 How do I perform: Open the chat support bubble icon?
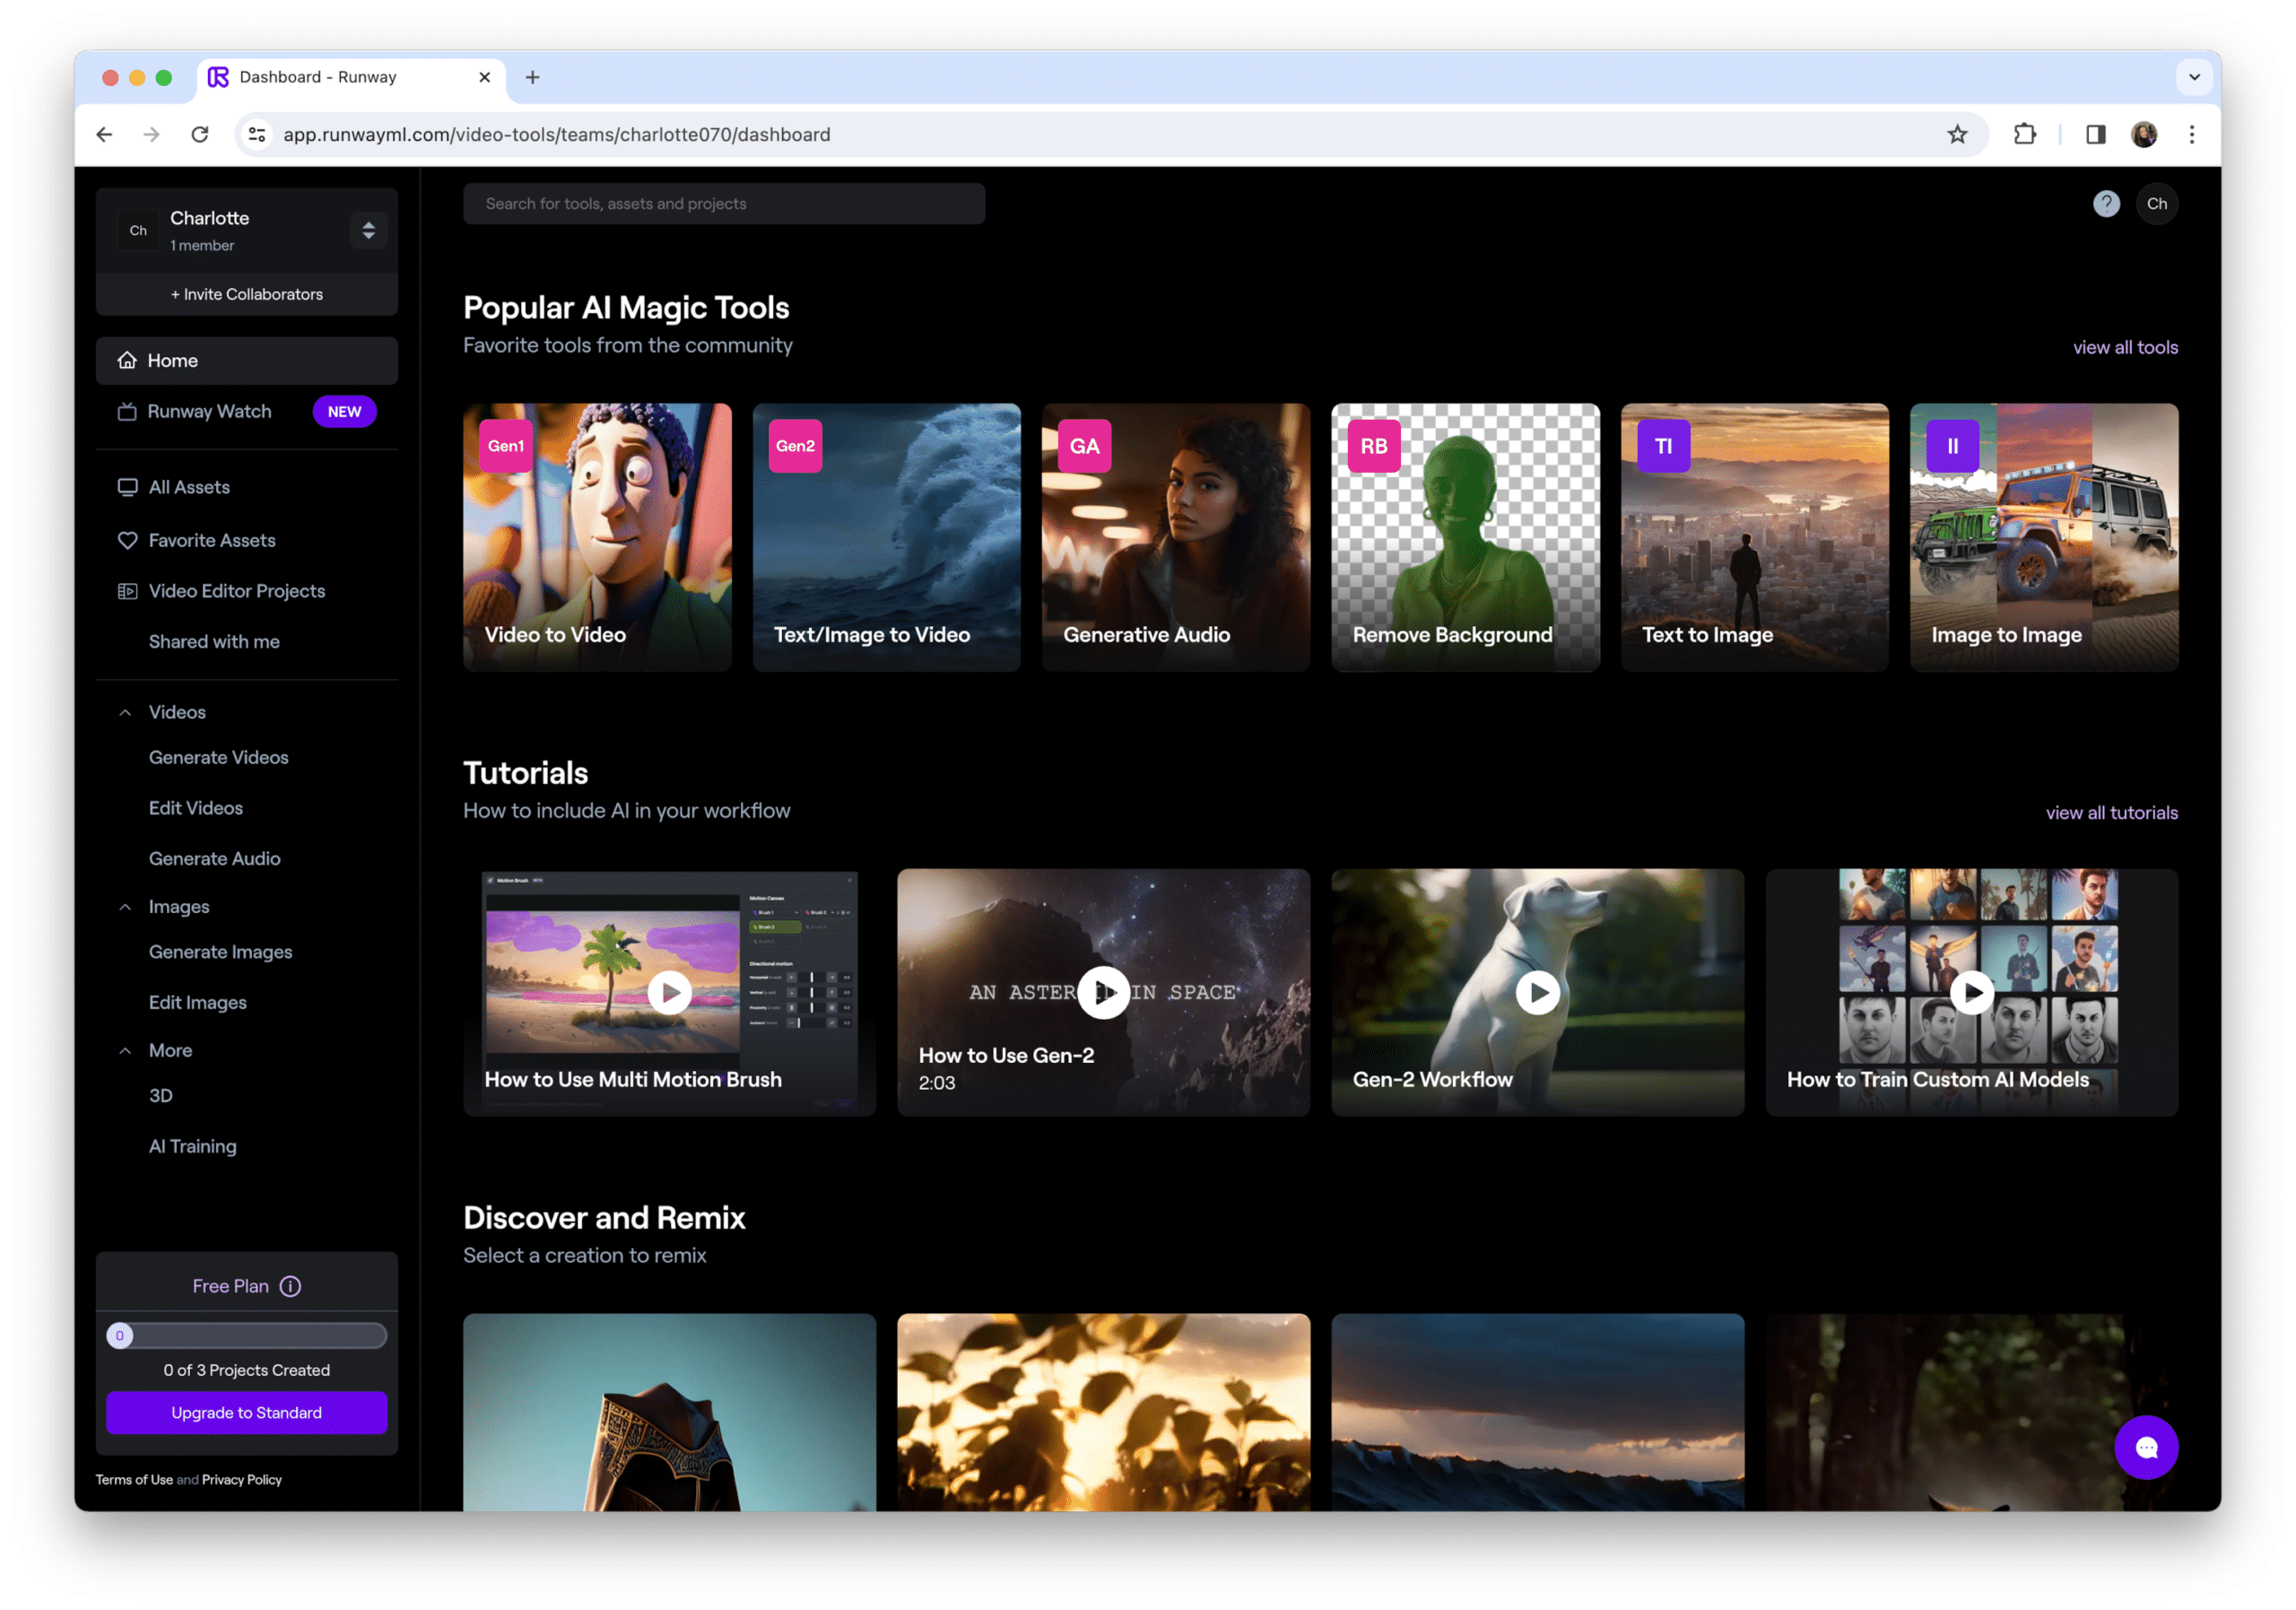(2146, 1447)
